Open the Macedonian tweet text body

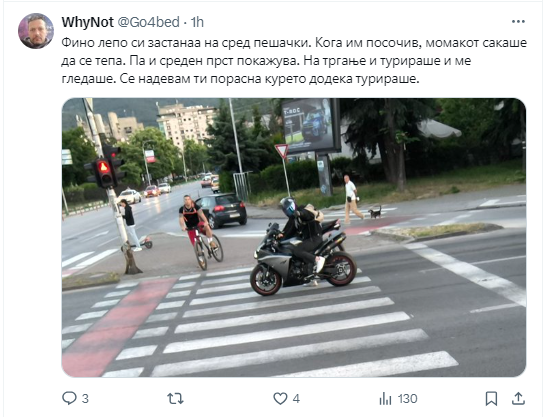[294, 61]
